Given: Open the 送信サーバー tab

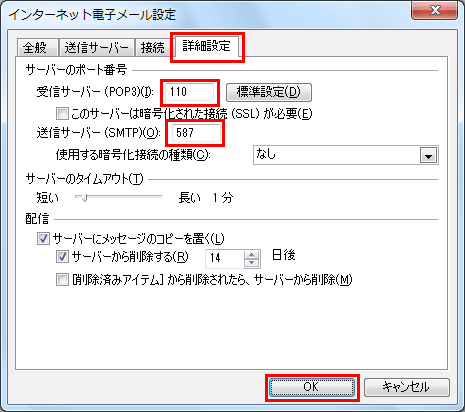Looking at the screenshot, I should click(97, 47).
